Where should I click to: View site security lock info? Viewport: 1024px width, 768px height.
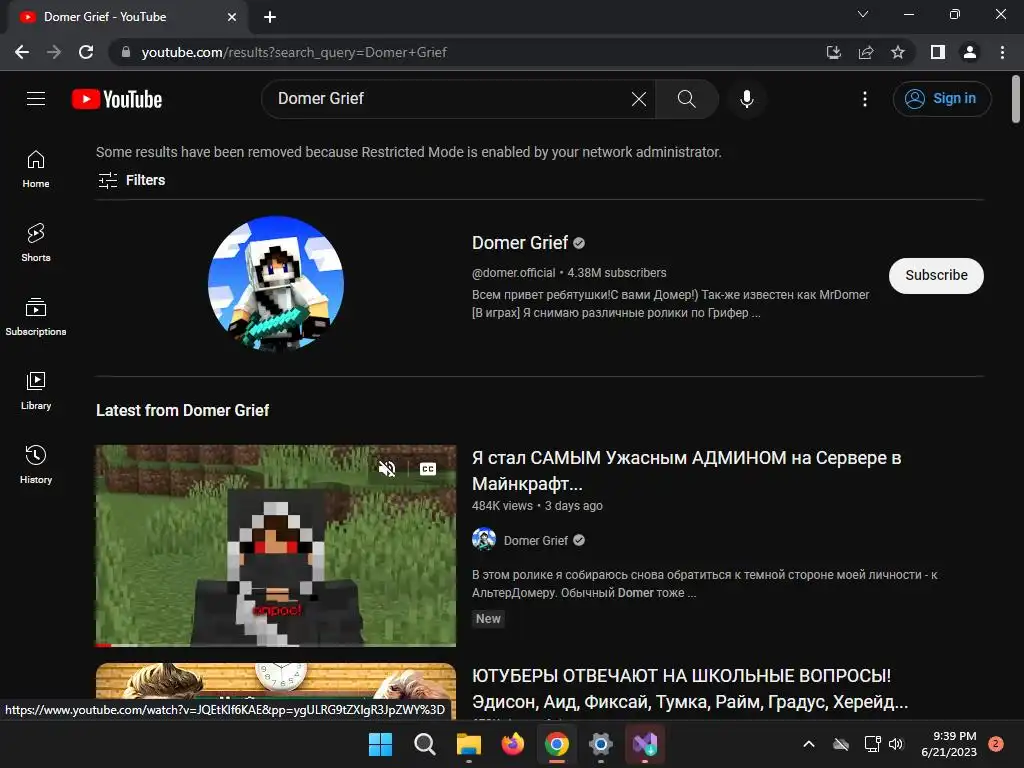[x=126, y=52]
